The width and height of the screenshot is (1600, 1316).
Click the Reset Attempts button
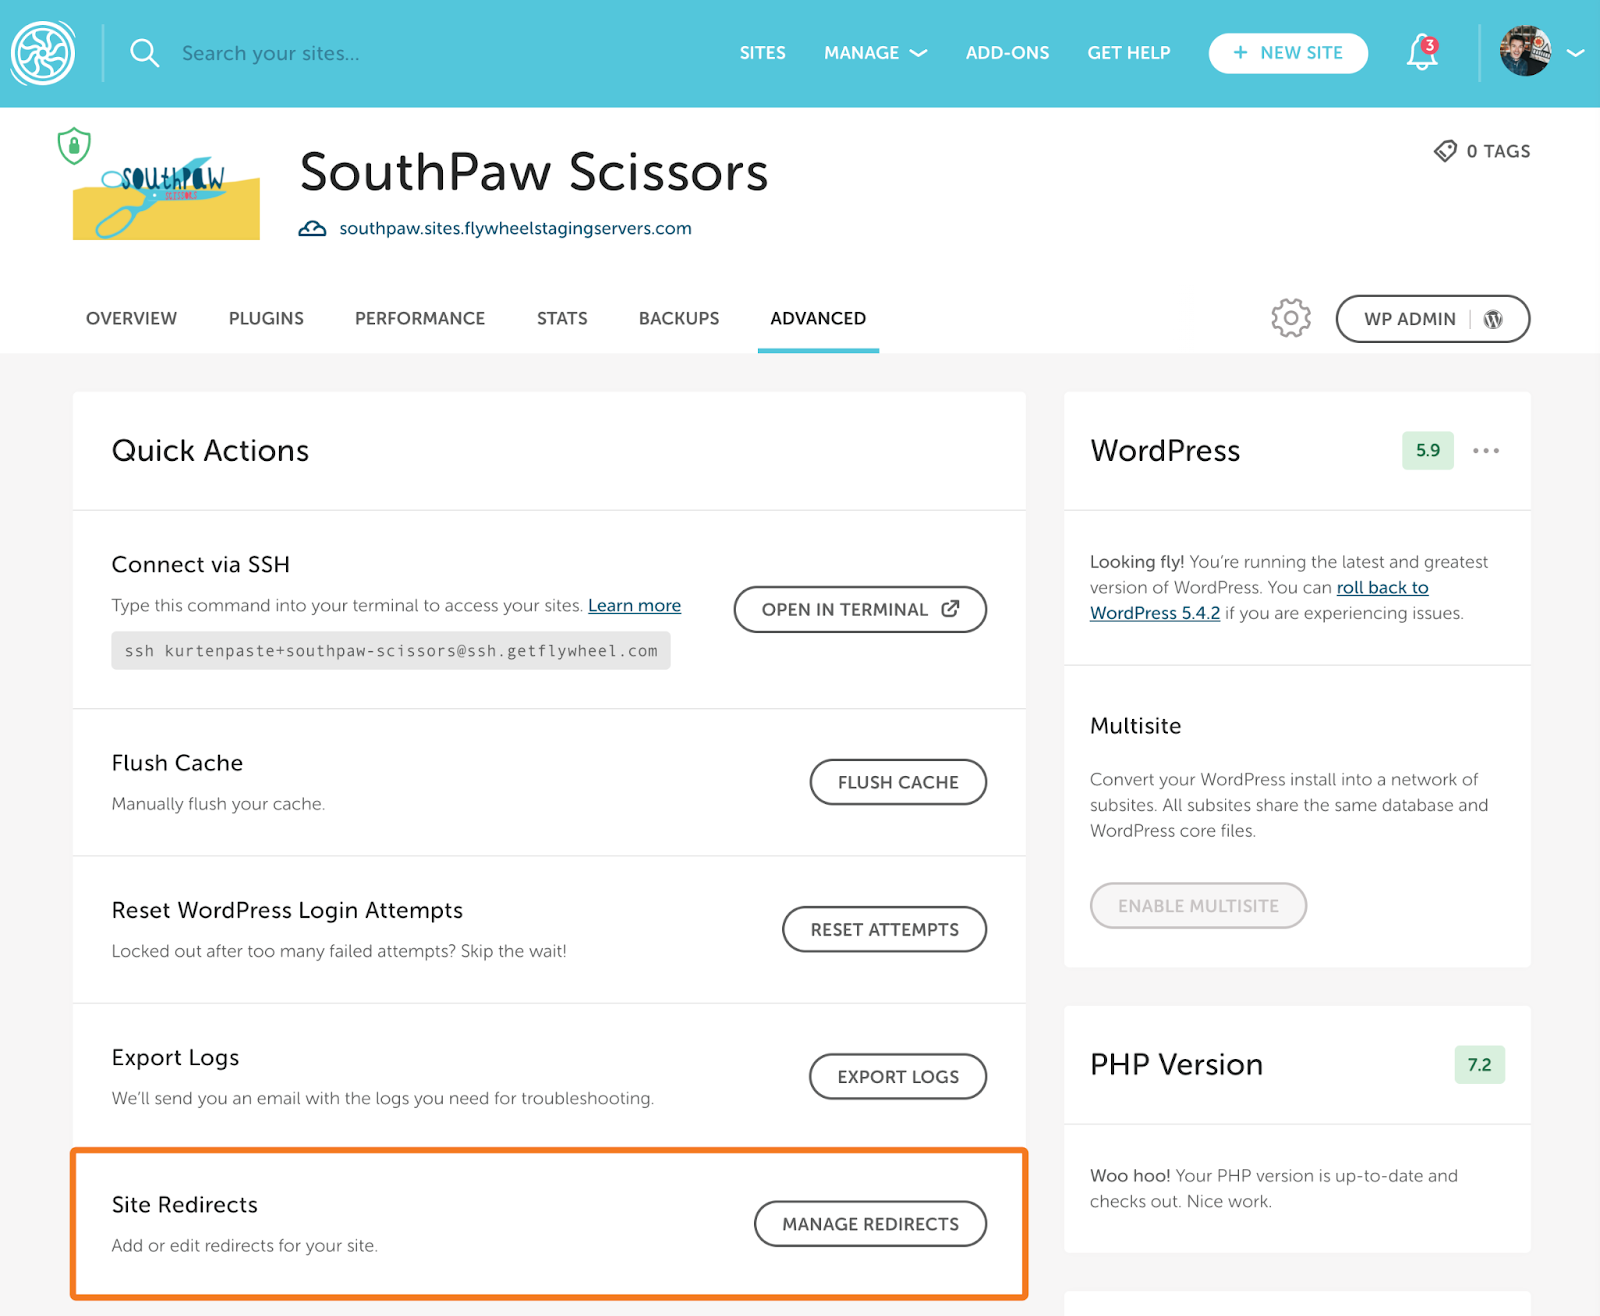884,929
